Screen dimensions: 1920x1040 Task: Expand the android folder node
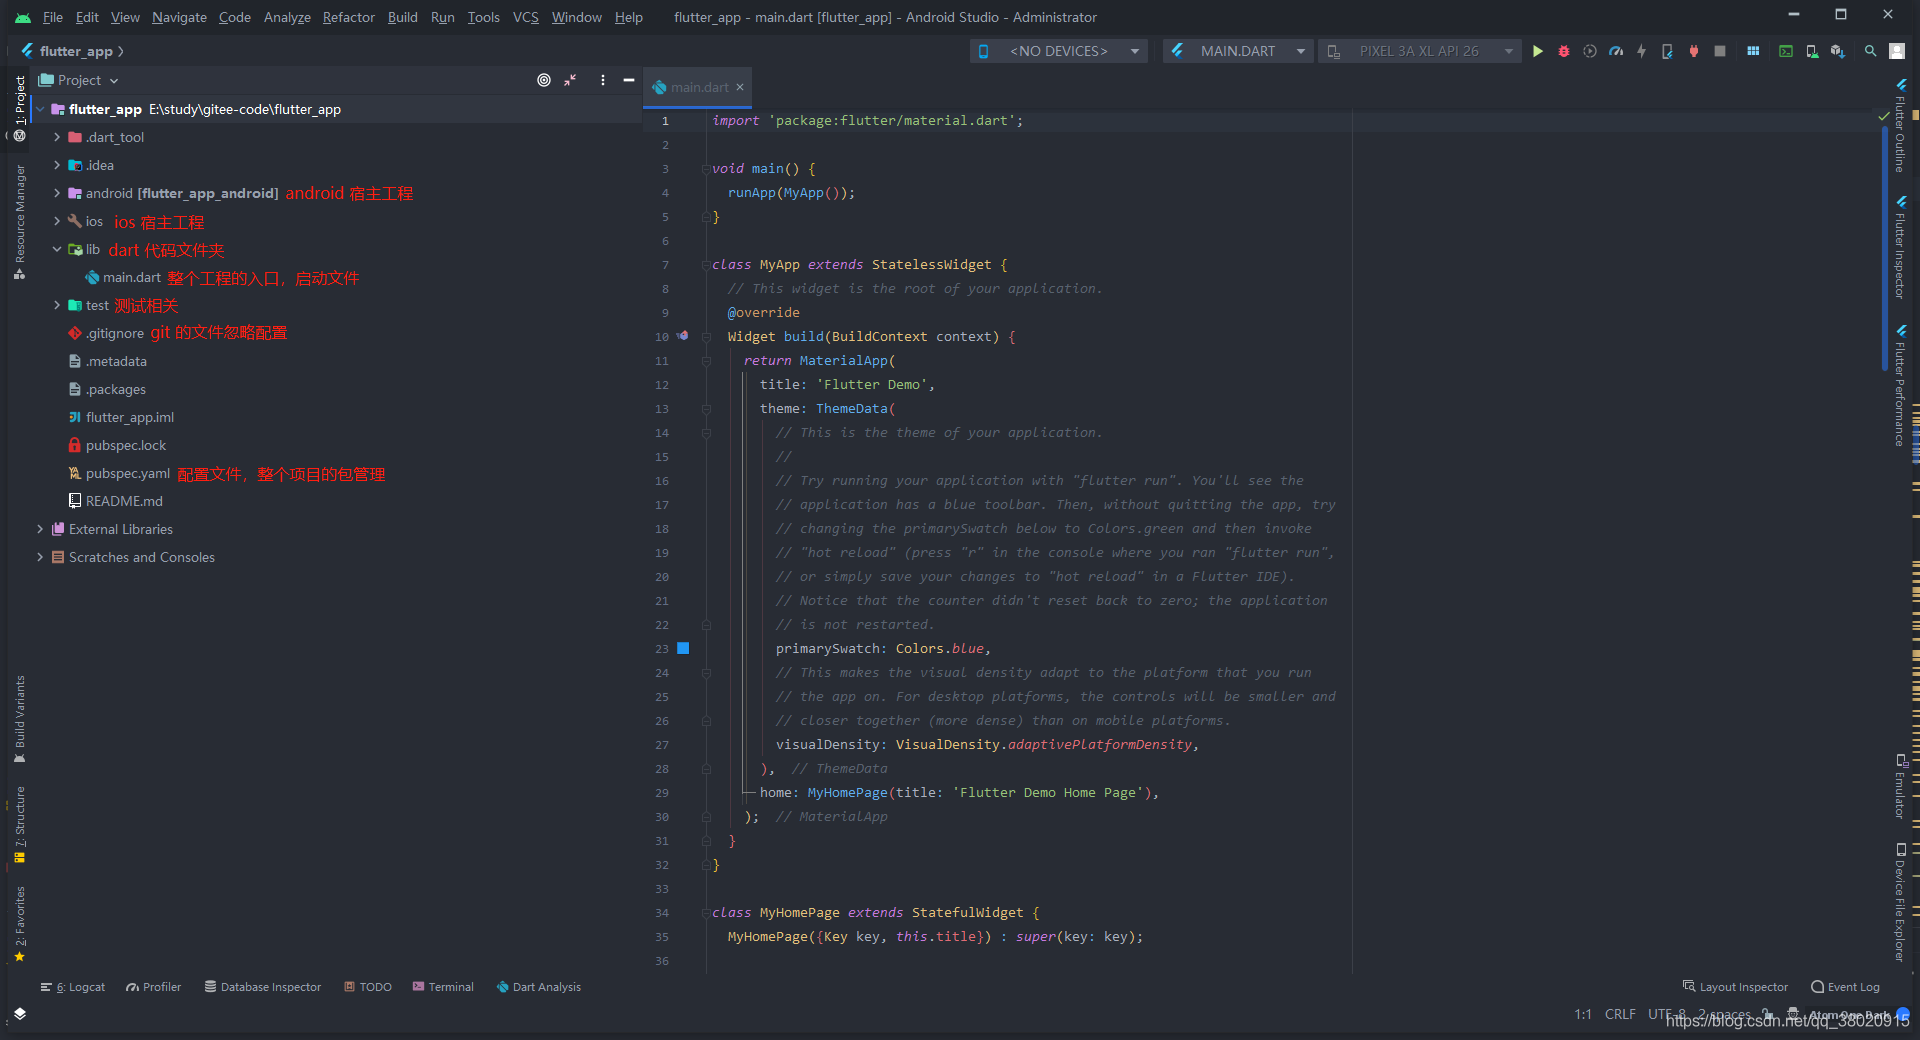click(57, 193)
